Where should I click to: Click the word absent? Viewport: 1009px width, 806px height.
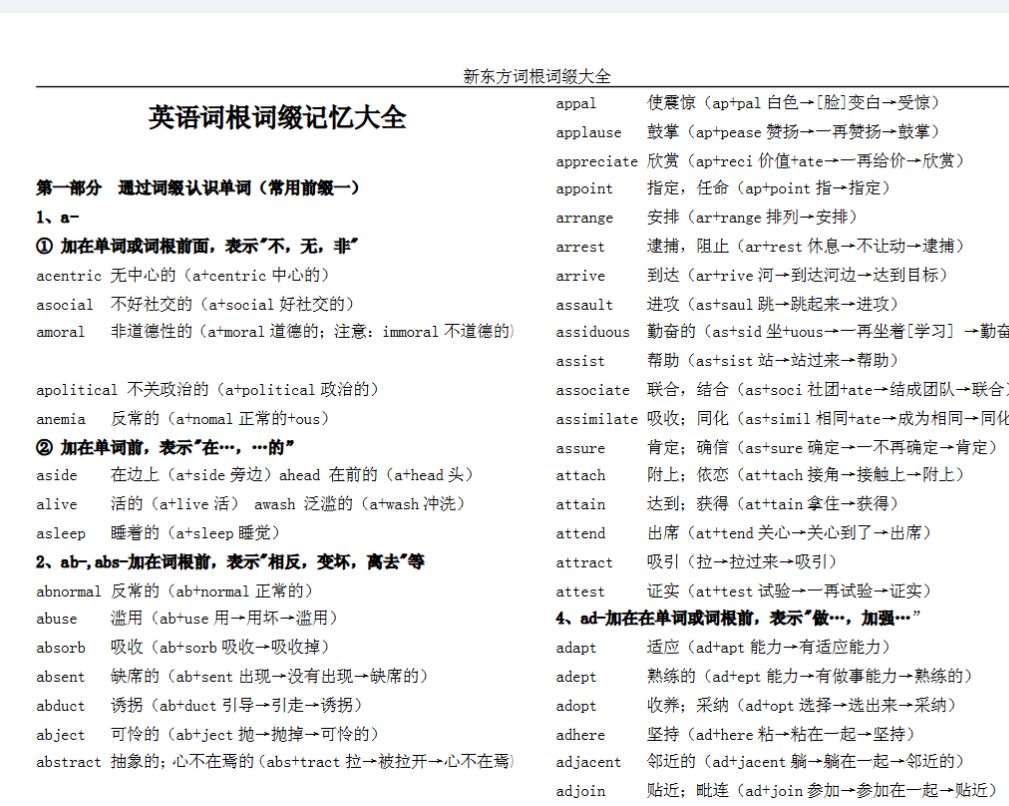(x=60, y=677)
